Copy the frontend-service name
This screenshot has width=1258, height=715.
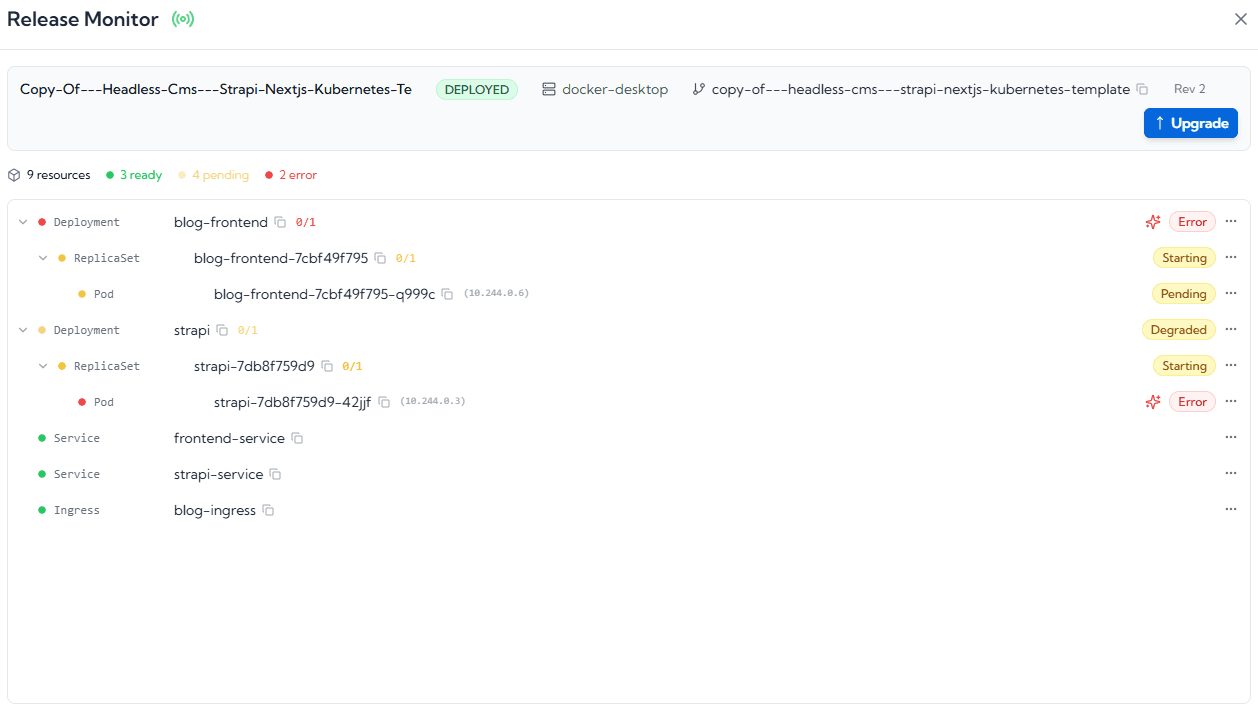tap(297, 438)
